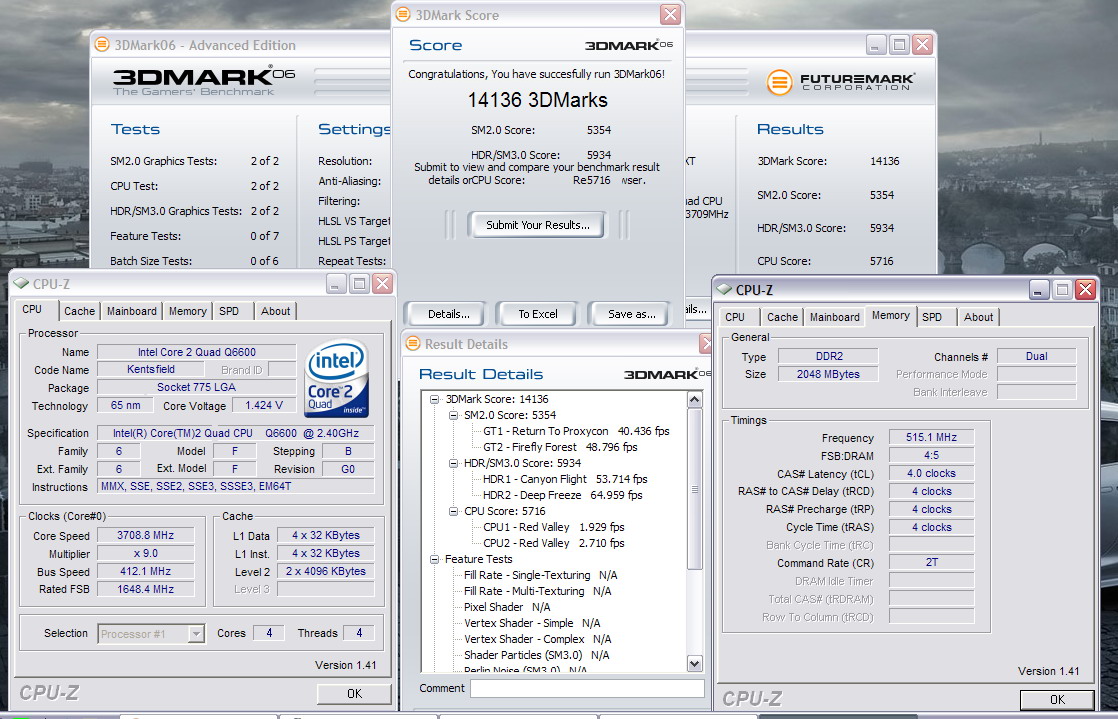Open Cache tab in right CPU-Z window
Viewport: 1118px width, 719px height.
coord(782,317)
